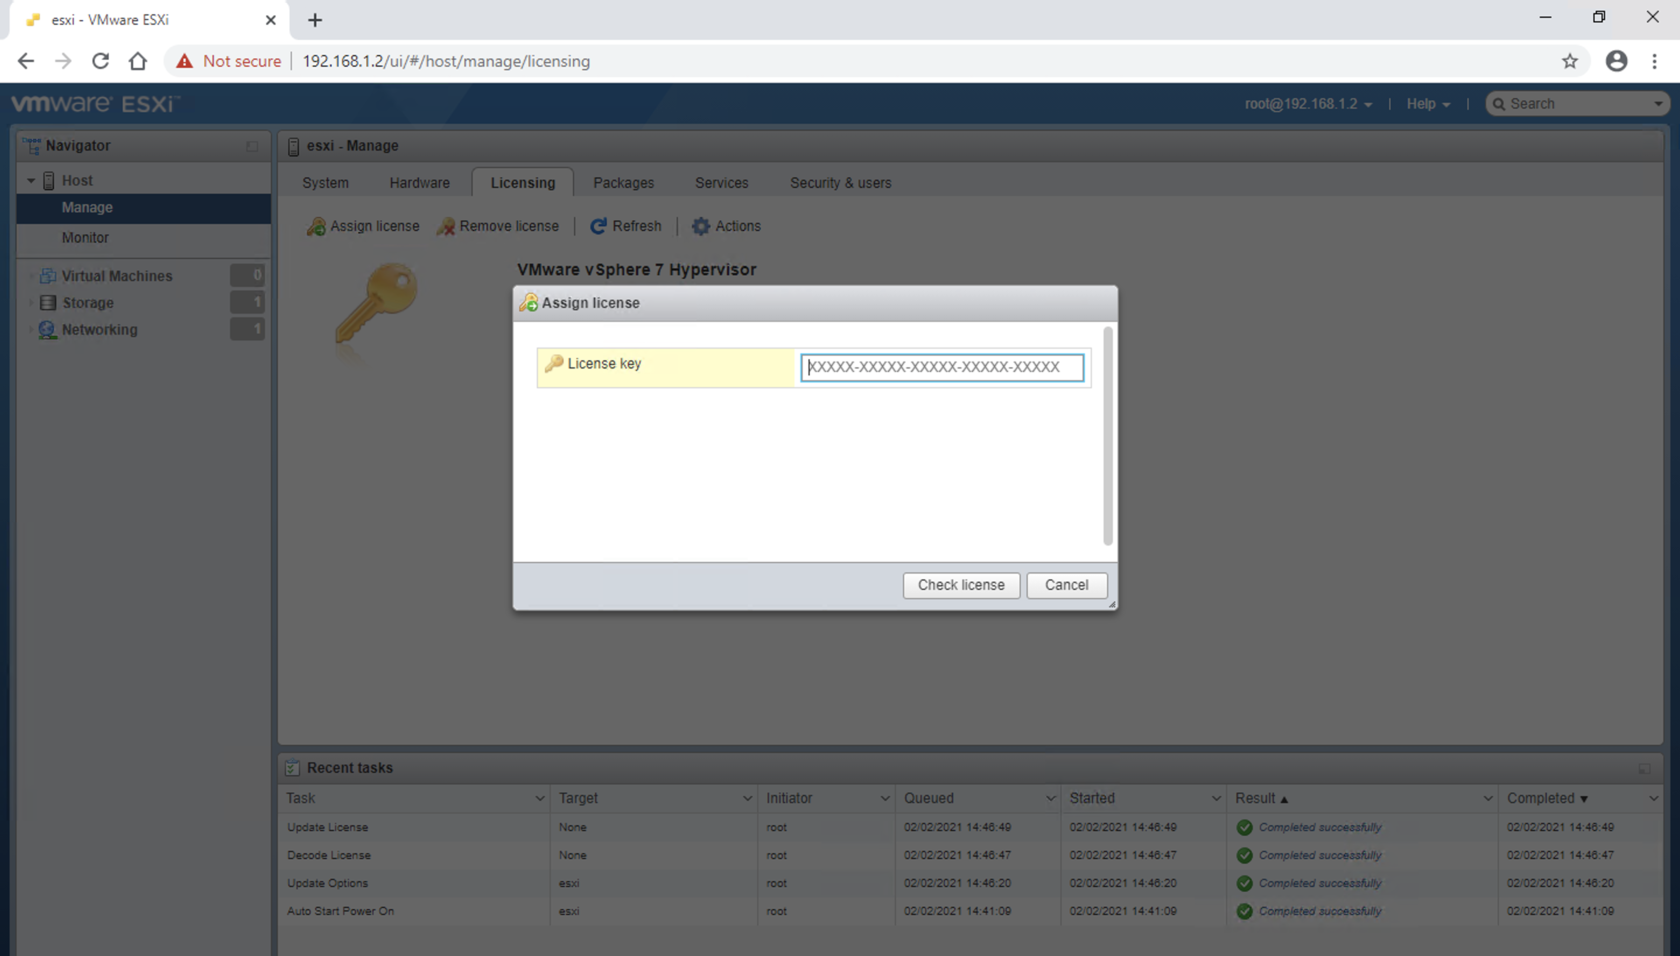Click the Not secure warning icon
The height and width of the screenshot is (956, 1680).
click(184, 61)
